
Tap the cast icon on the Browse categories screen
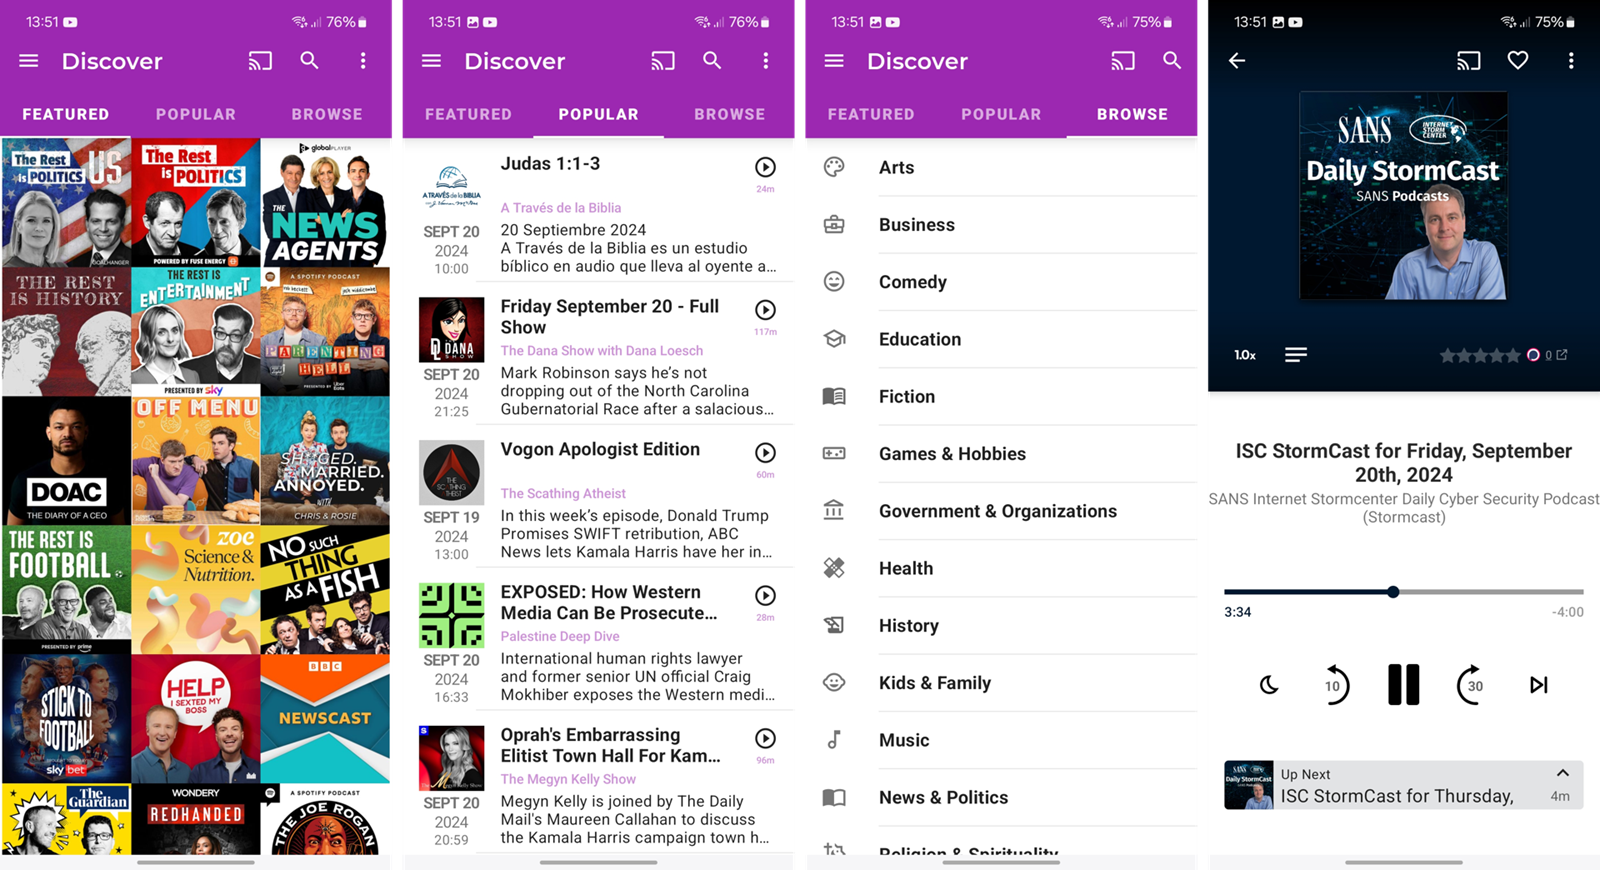point(1123,61)
